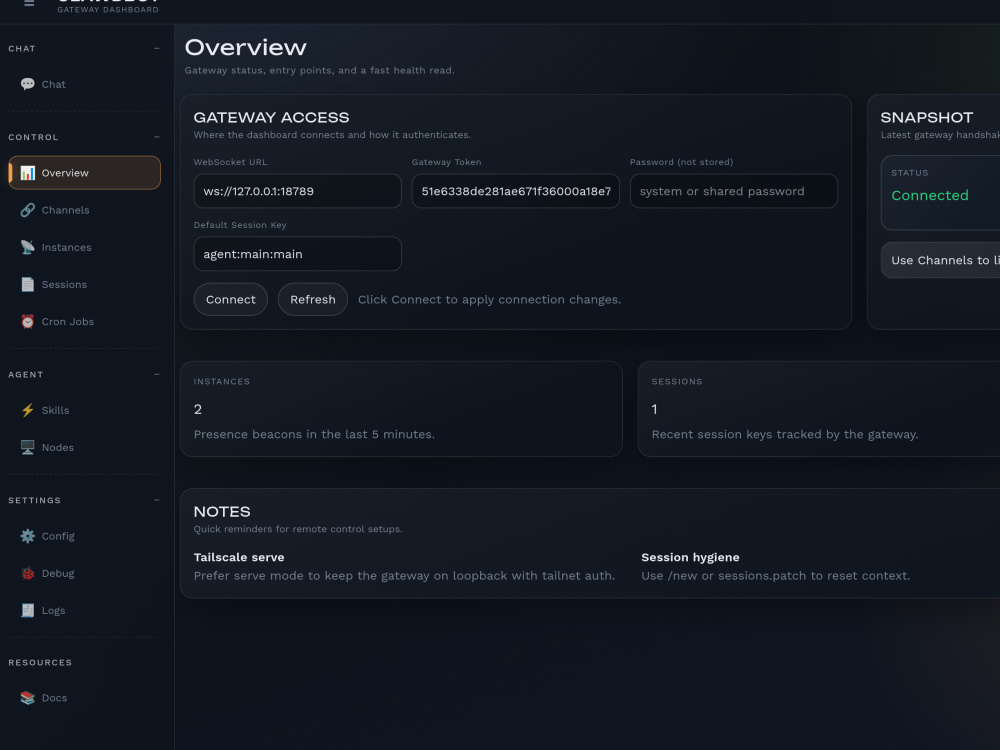Screen dimensions: 1000x750
Task: Click the Gateway Dashboard subtitle
Action: 108,9
